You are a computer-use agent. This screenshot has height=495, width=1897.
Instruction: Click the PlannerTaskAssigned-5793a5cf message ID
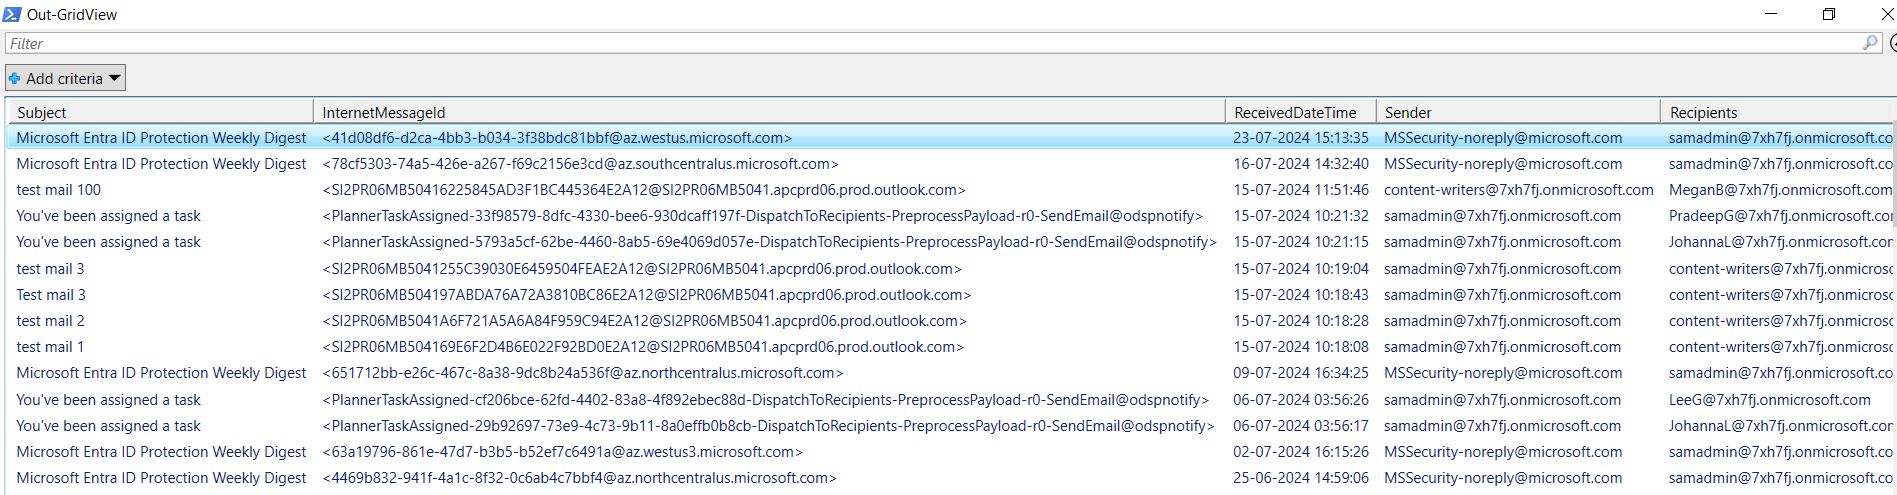pyautogui.click(x=769, y=242)
